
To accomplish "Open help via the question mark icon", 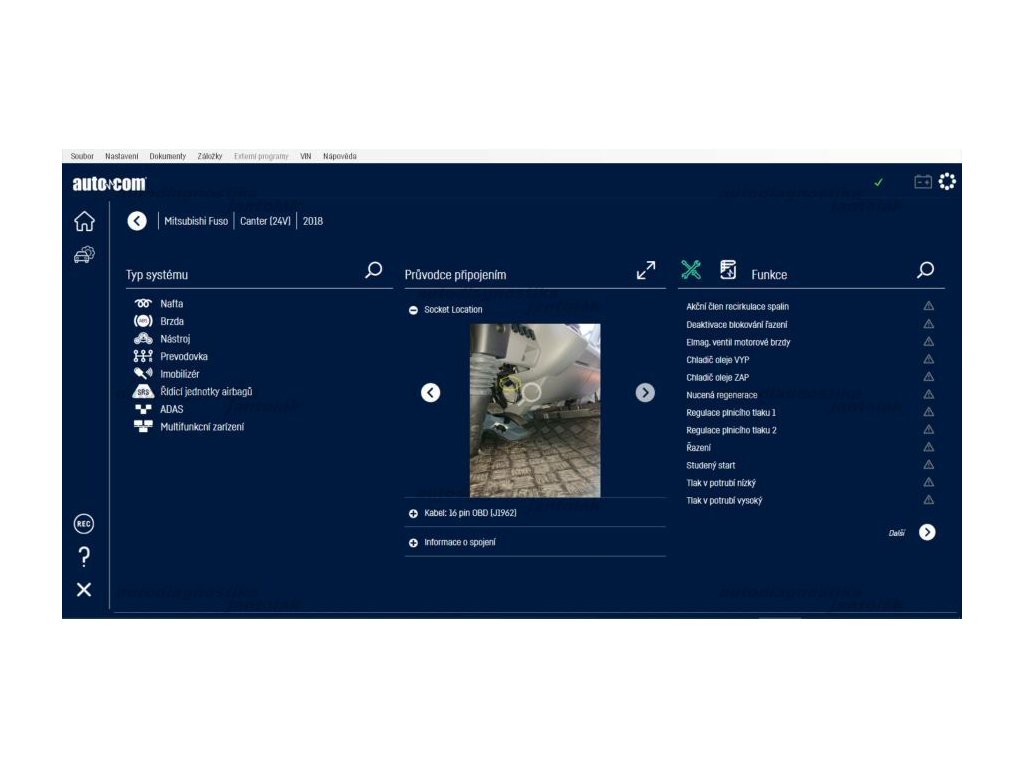I will 84,557.
